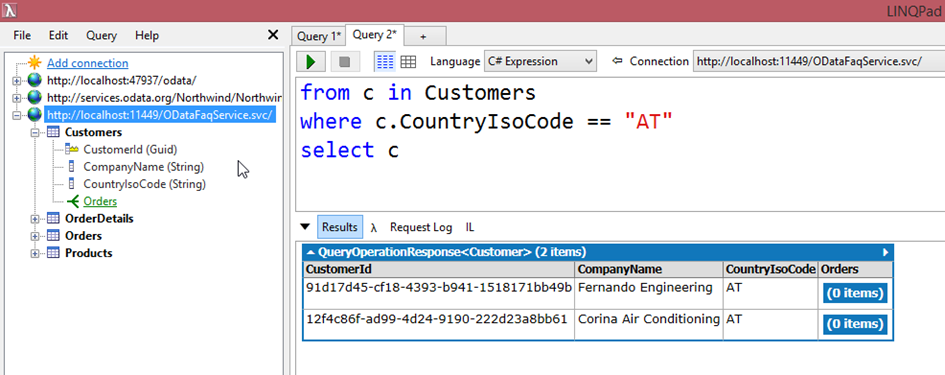
Task: Open the lambda results tab
Action: click(x=374, y=227)
